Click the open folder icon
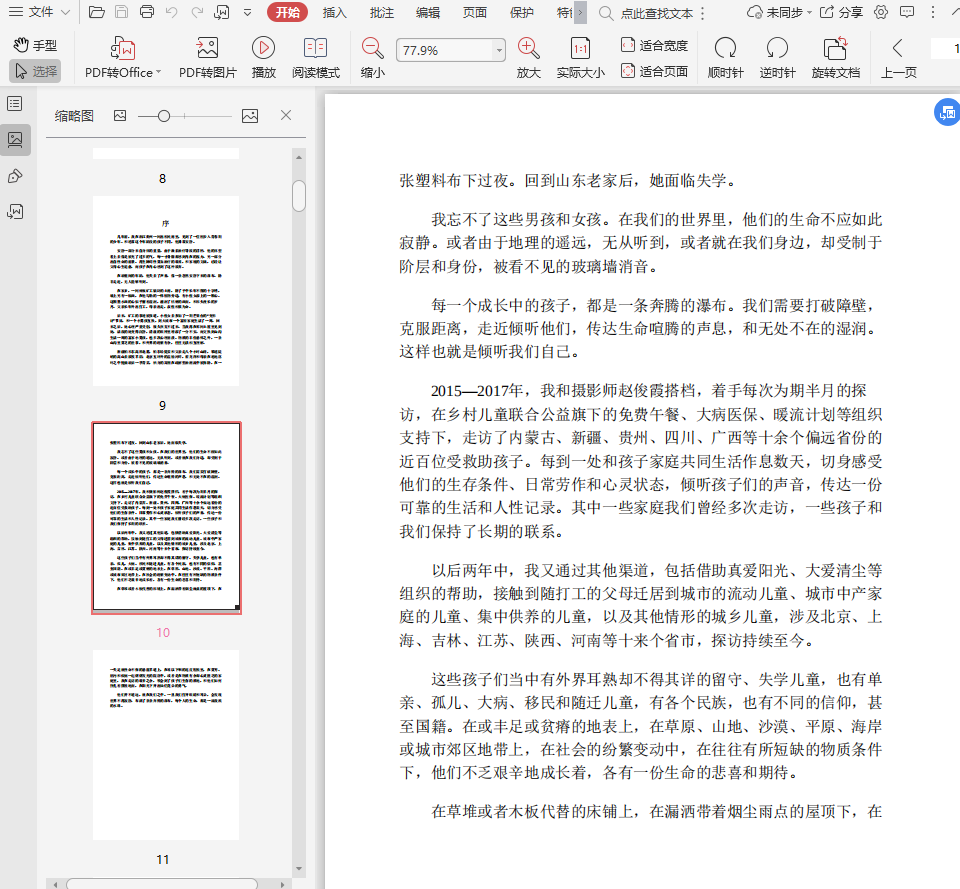960x889 pixels. point(96,12)
